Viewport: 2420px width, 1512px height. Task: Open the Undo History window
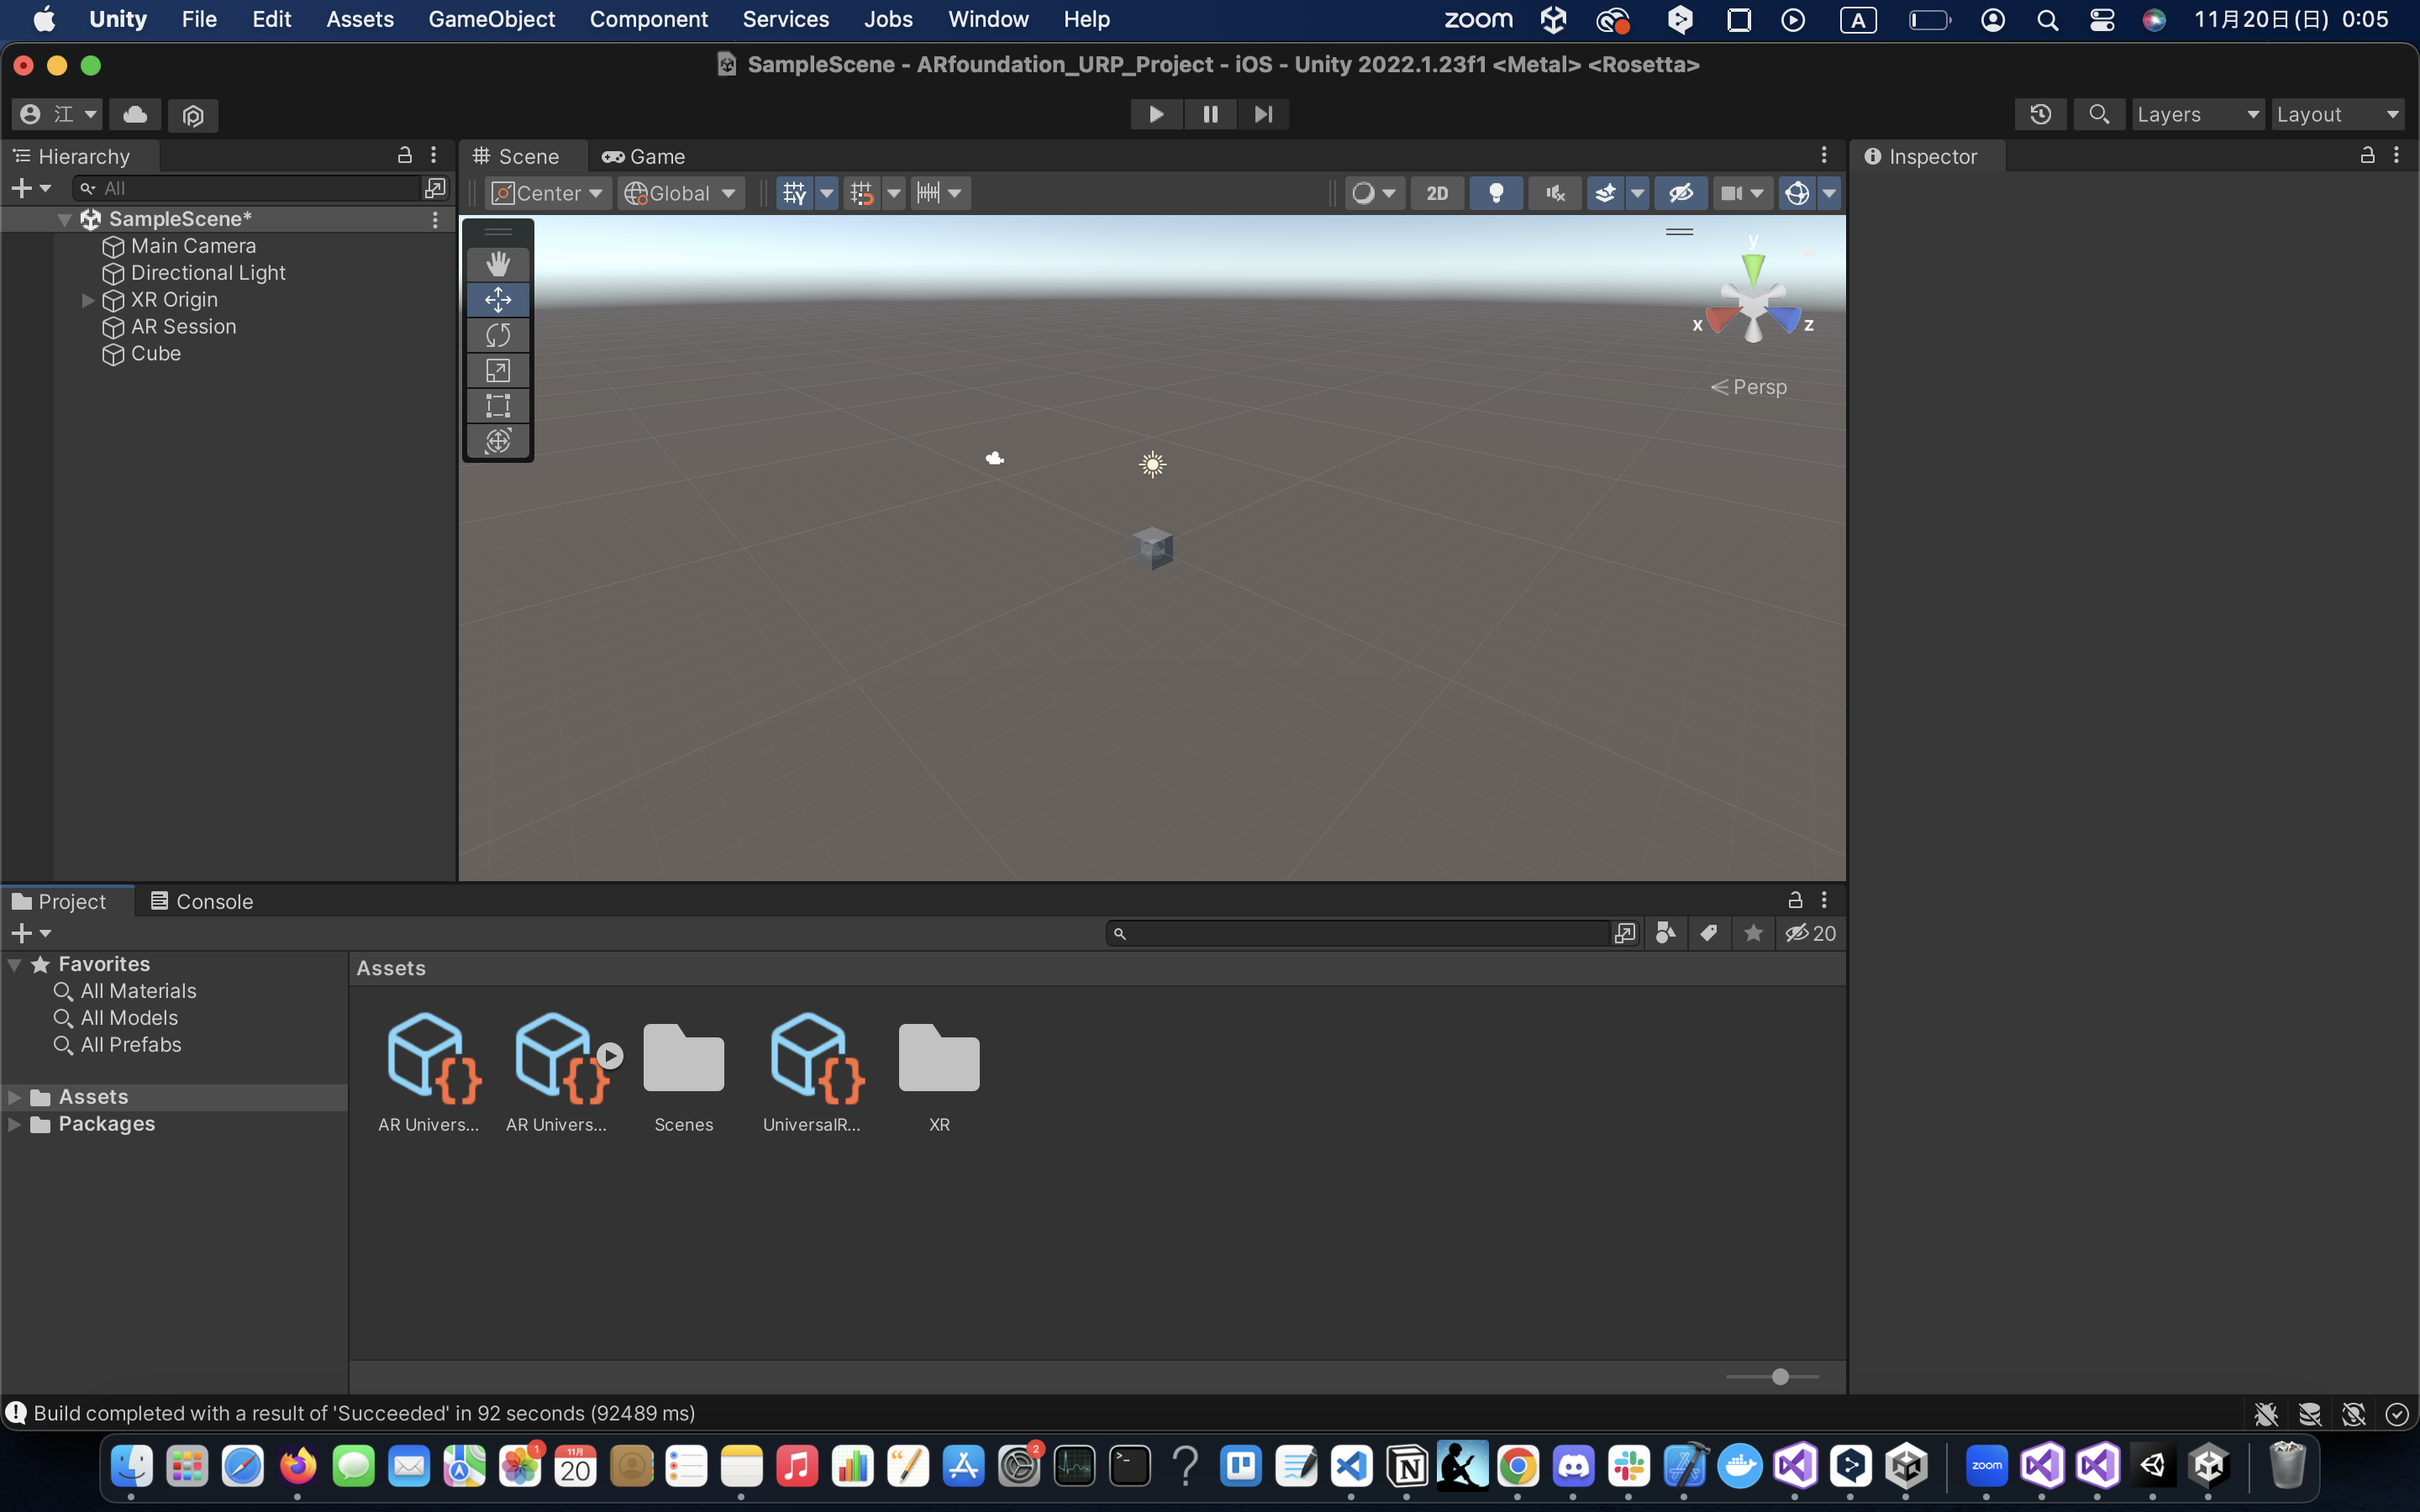point(2040,114)
